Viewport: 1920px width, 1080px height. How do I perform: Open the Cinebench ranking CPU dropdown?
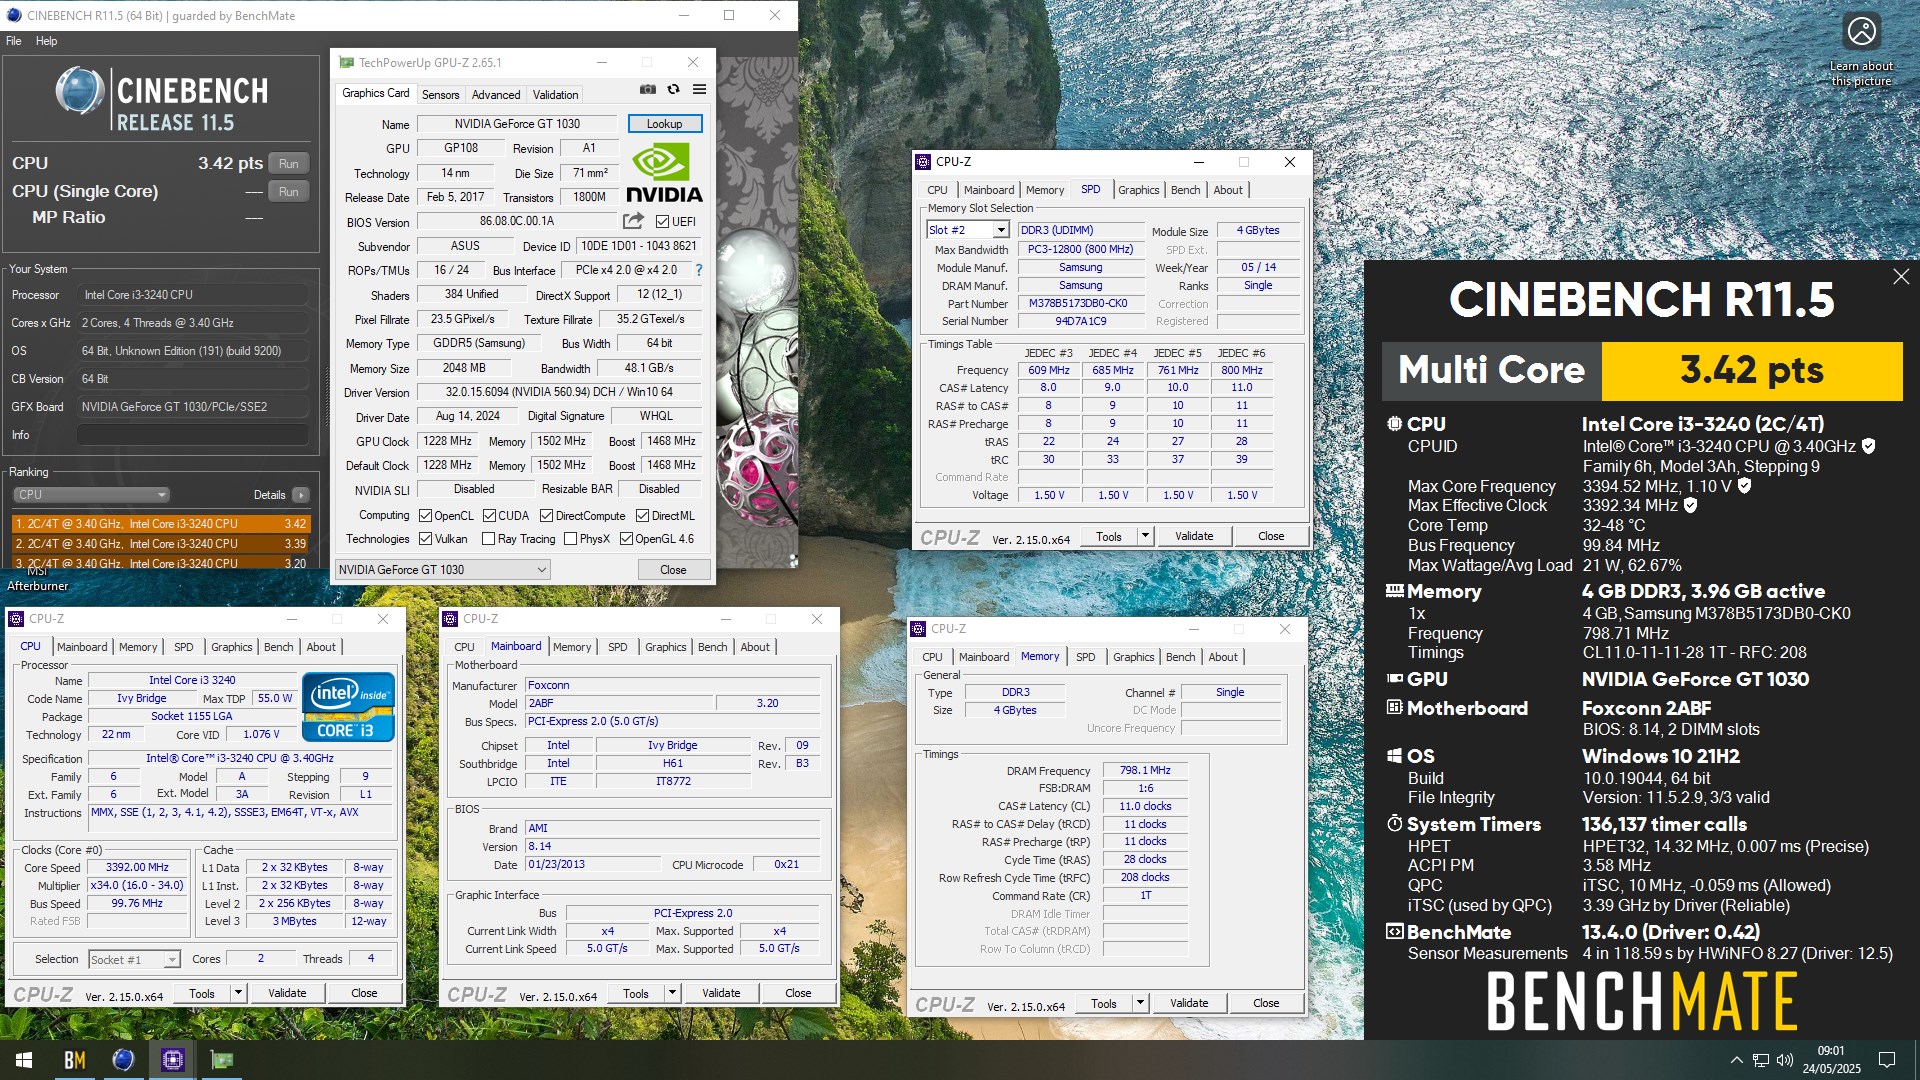(x=91, y=495)
